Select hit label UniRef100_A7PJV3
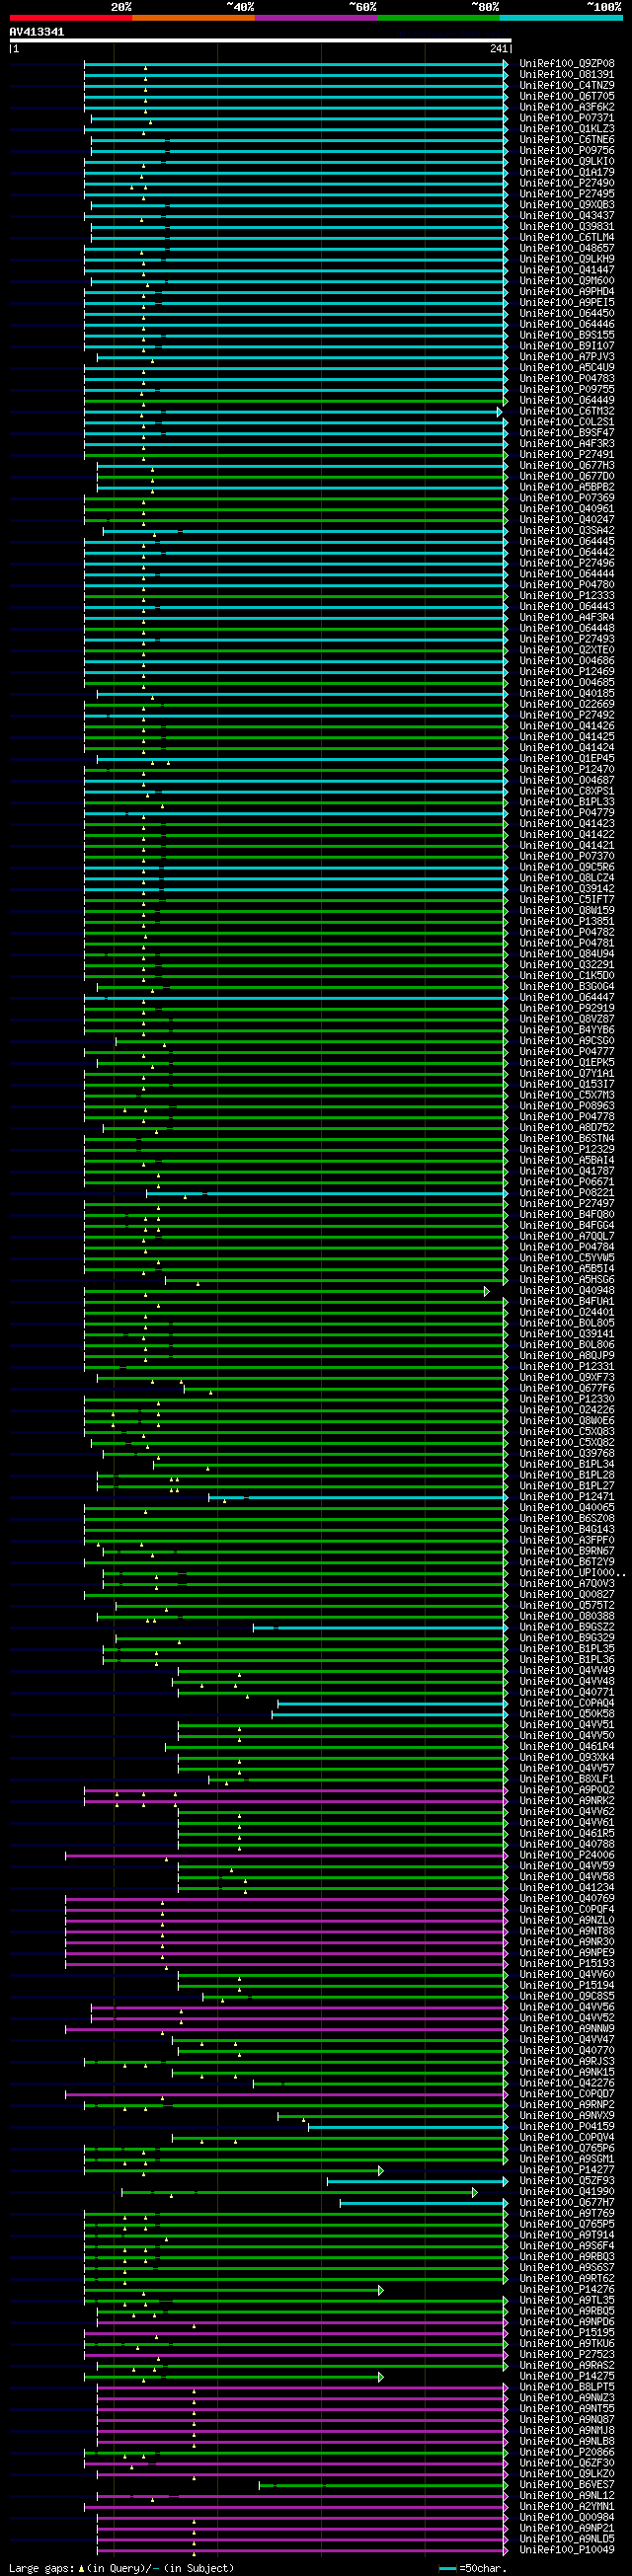 567,357
